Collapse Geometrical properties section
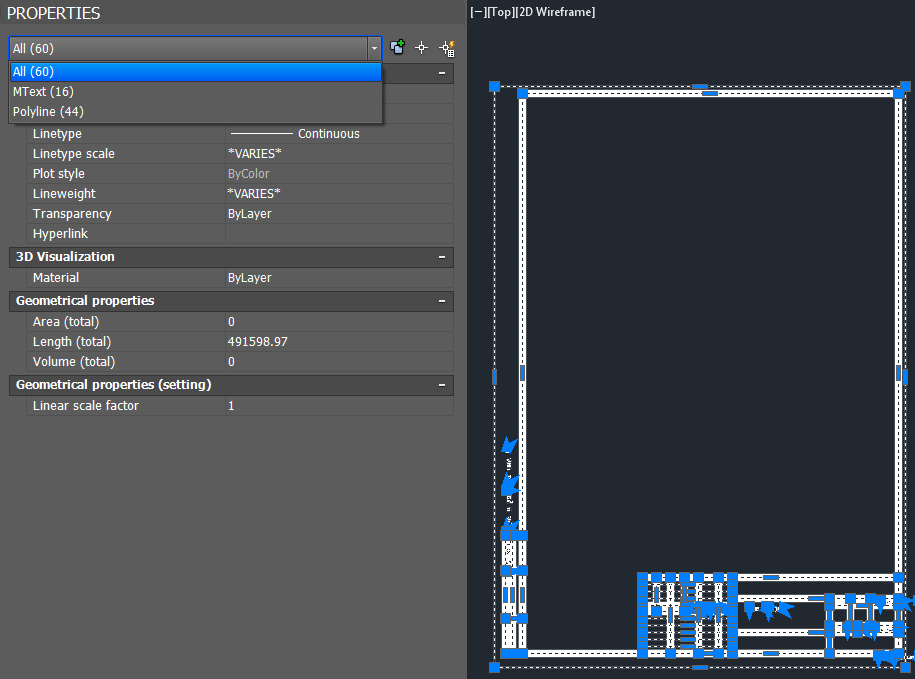This screenshot has width=915, height=679. (442, 301)
